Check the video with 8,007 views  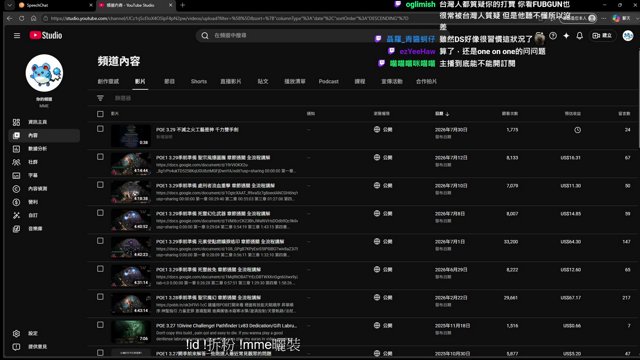pos(100,213)
